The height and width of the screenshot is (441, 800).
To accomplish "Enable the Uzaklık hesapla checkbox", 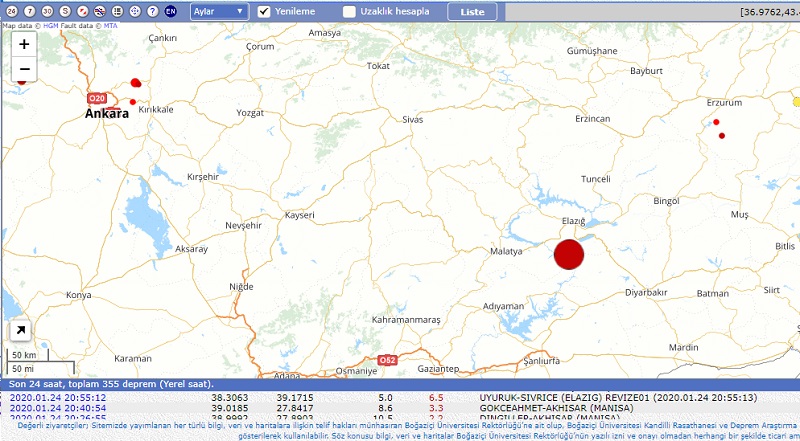I will coord(349,12).
